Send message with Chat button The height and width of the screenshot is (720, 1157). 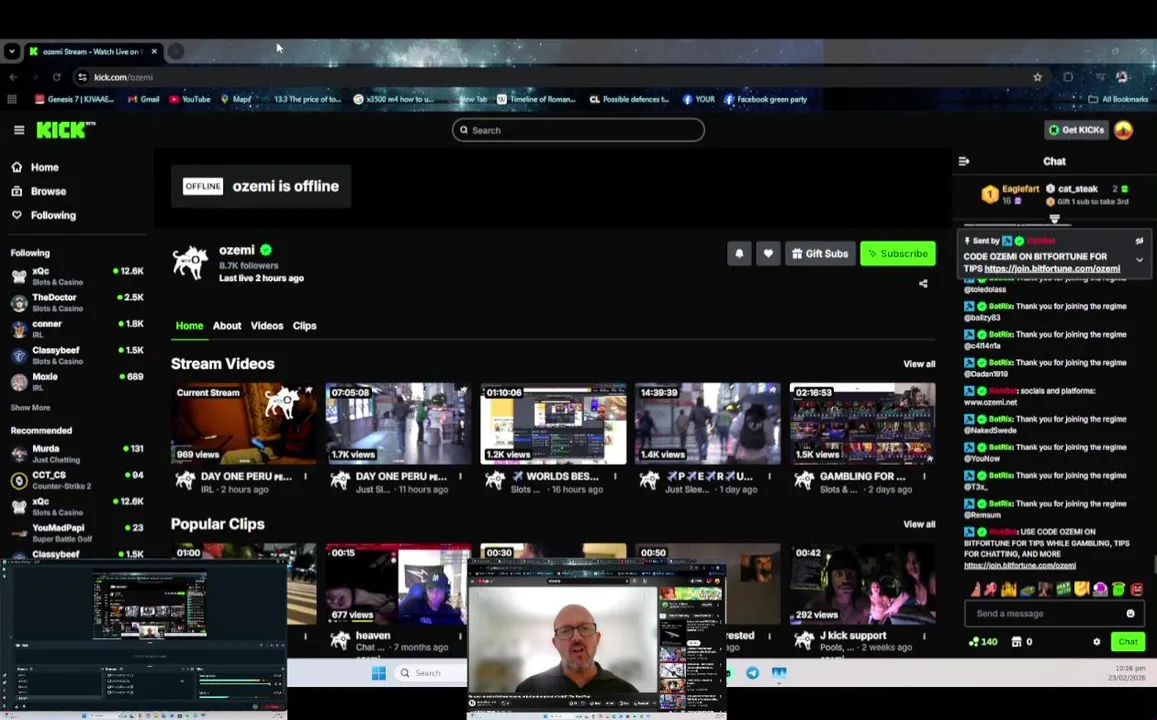(x=1127, y=642)
